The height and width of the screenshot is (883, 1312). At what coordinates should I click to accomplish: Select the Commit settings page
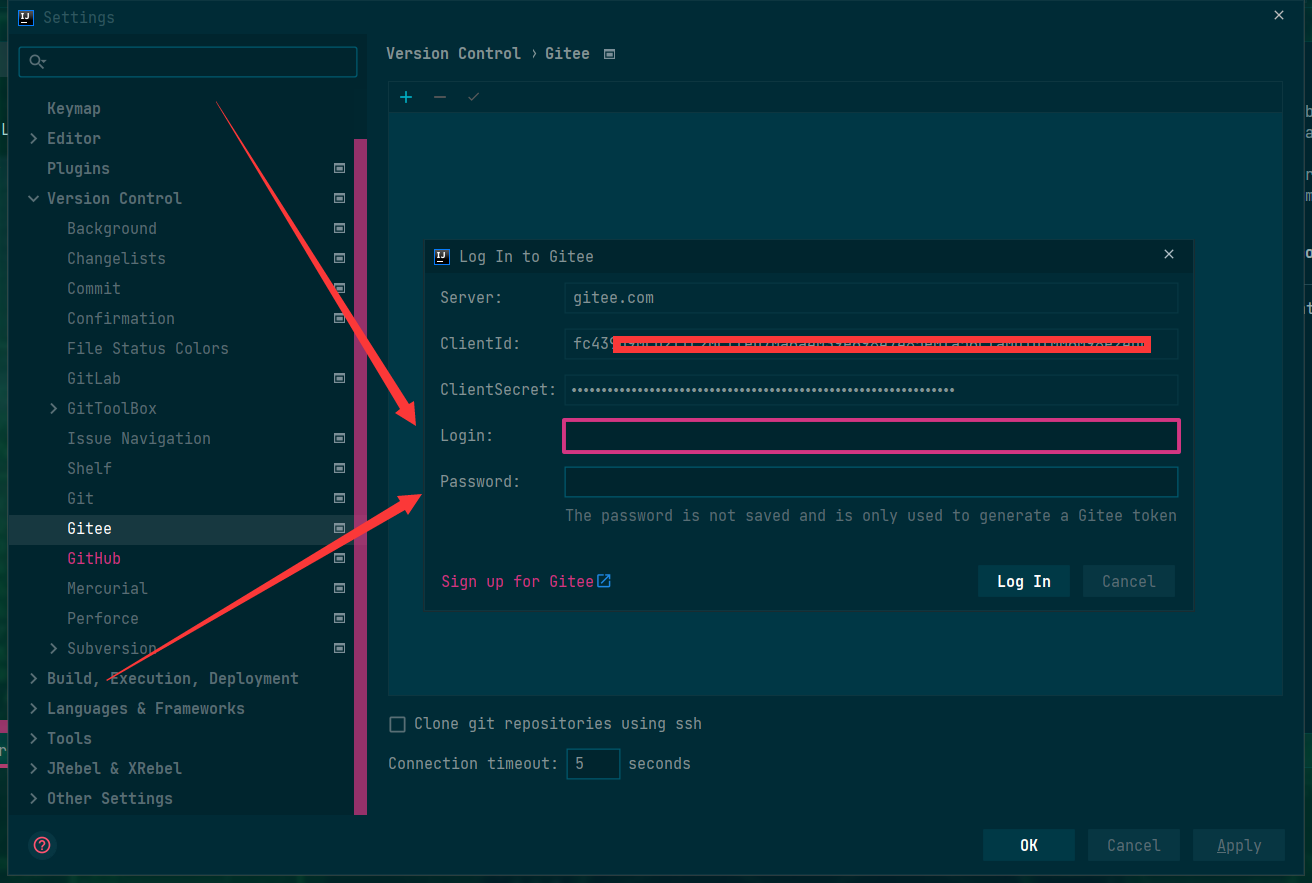94,288
